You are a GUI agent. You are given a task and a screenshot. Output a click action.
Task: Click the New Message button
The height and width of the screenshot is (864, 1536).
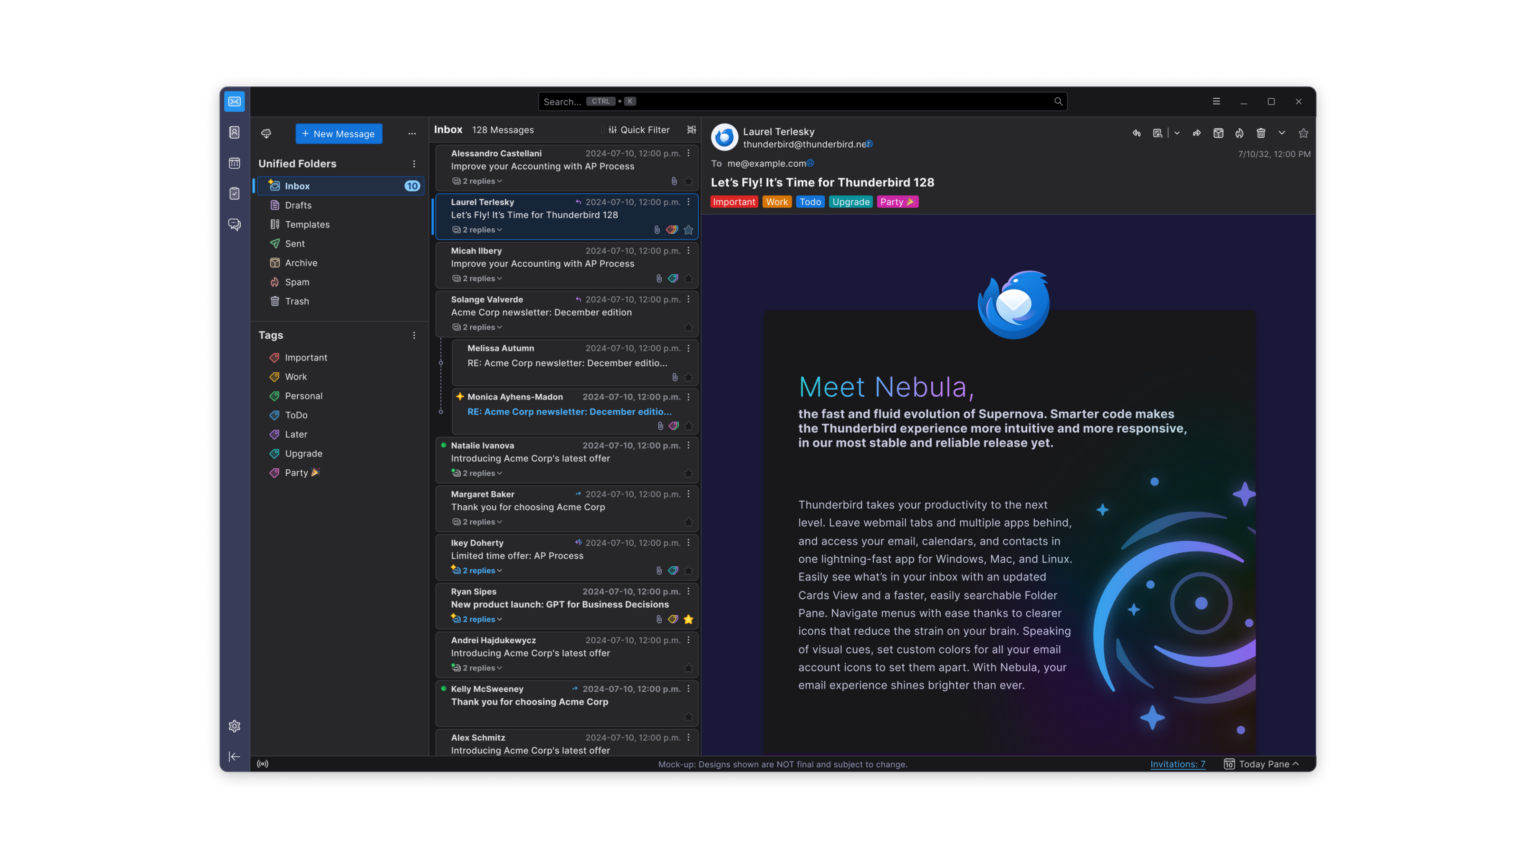[x=338, y=133]
